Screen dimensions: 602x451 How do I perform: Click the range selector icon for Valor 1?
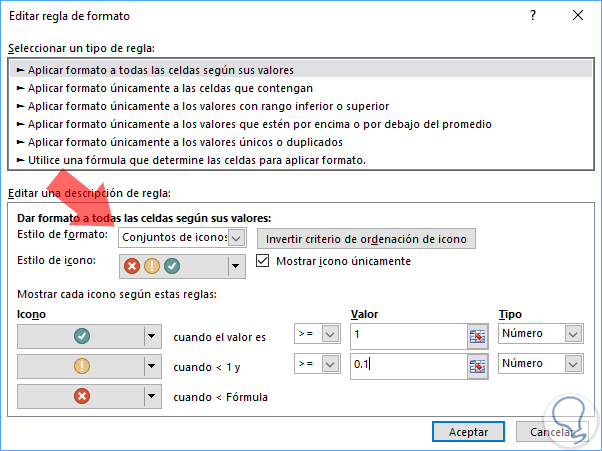477,337
